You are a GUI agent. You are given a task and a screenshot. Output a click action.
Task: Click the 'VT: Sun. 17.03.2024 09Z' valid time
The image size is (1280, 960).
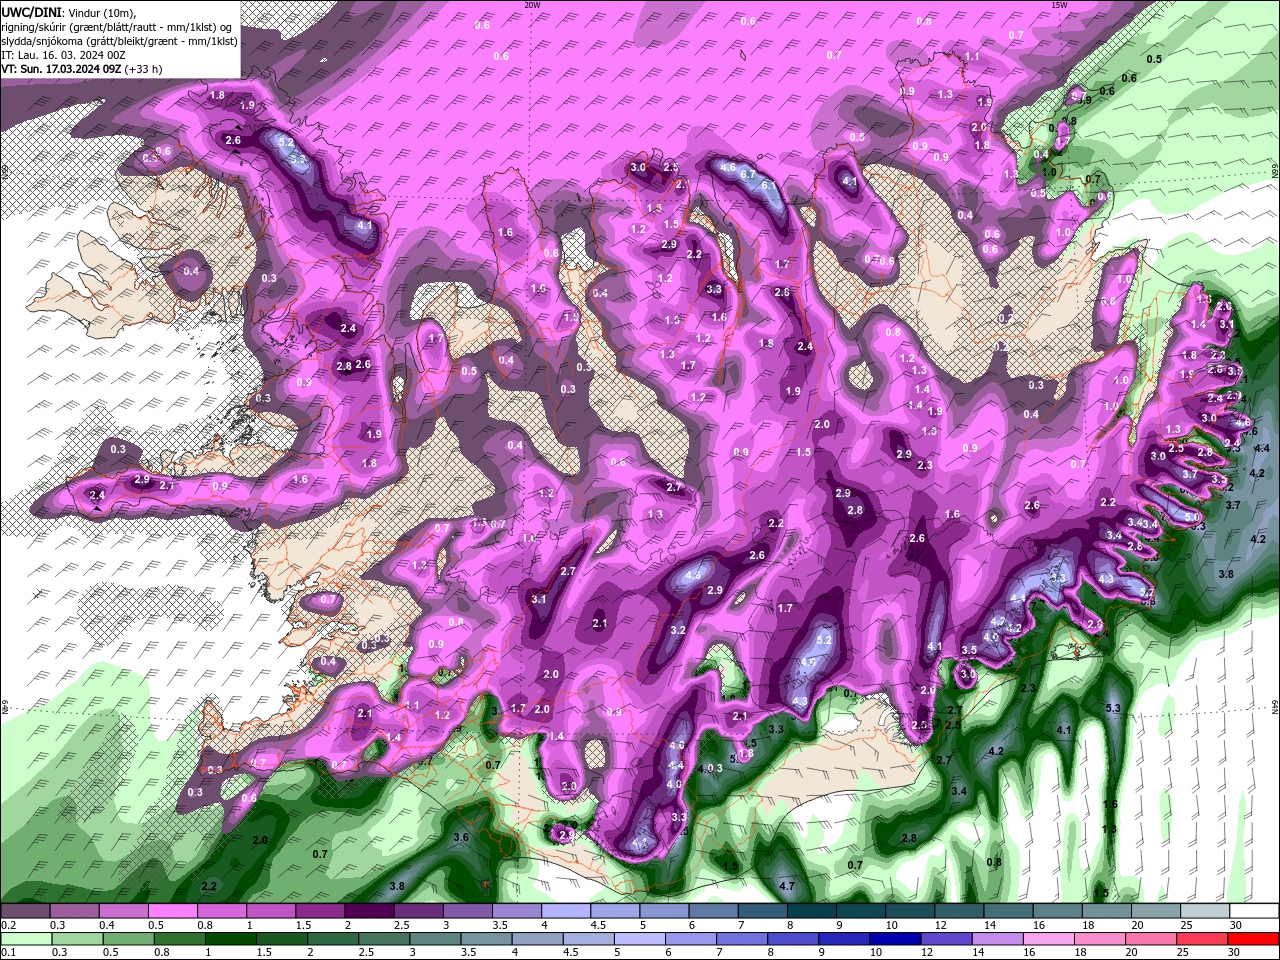62,69
